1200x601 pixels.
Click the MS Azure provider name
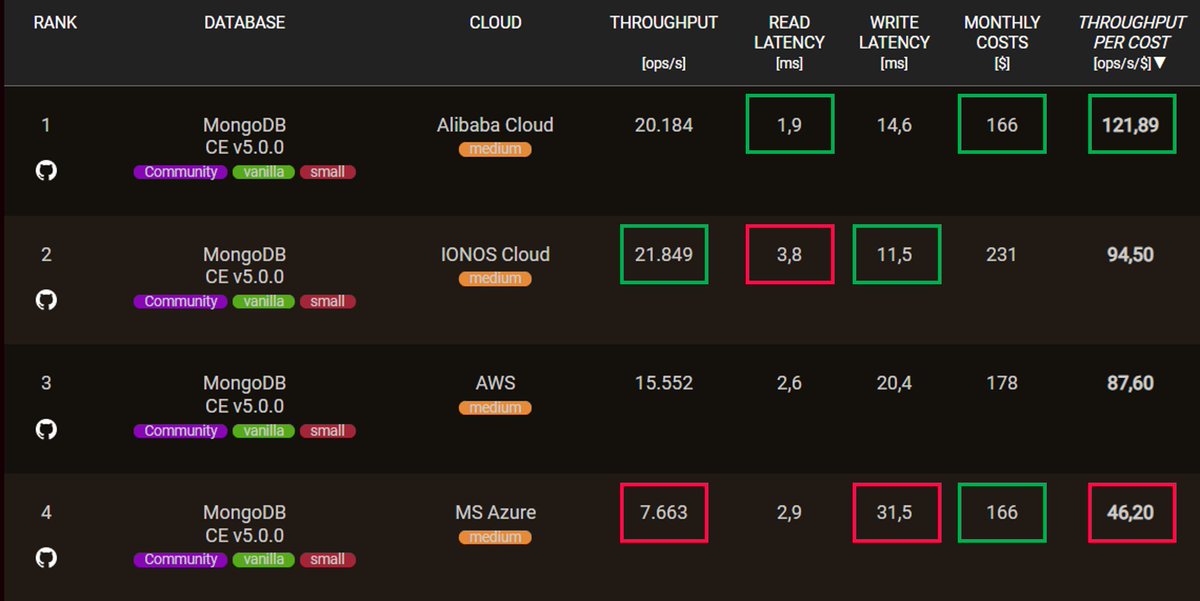click(495, 512)
